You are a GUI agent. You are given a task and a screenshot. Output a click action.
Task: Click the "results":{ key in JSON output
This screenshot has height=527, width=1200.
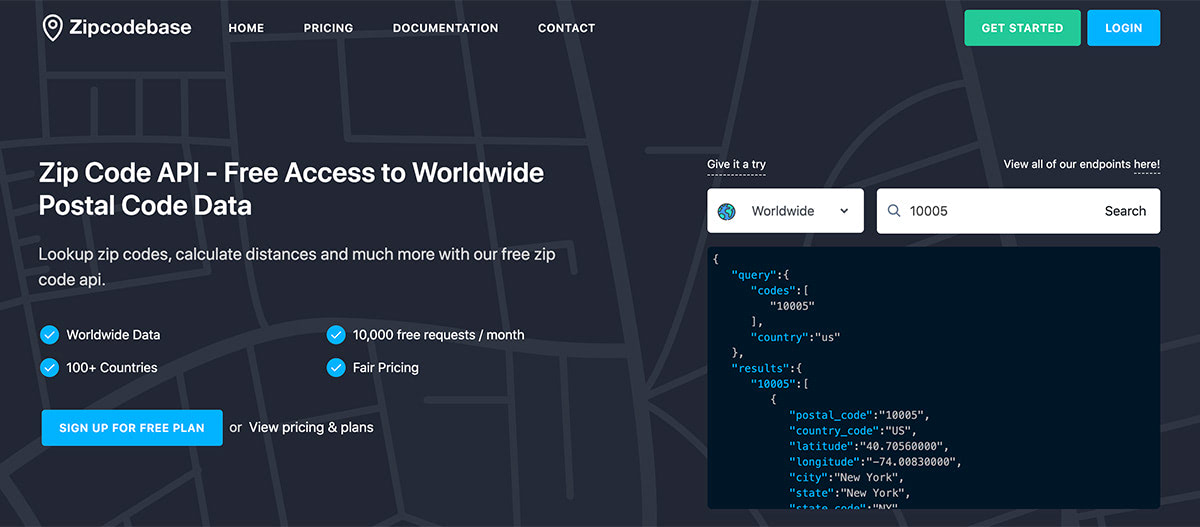(766, 368)
